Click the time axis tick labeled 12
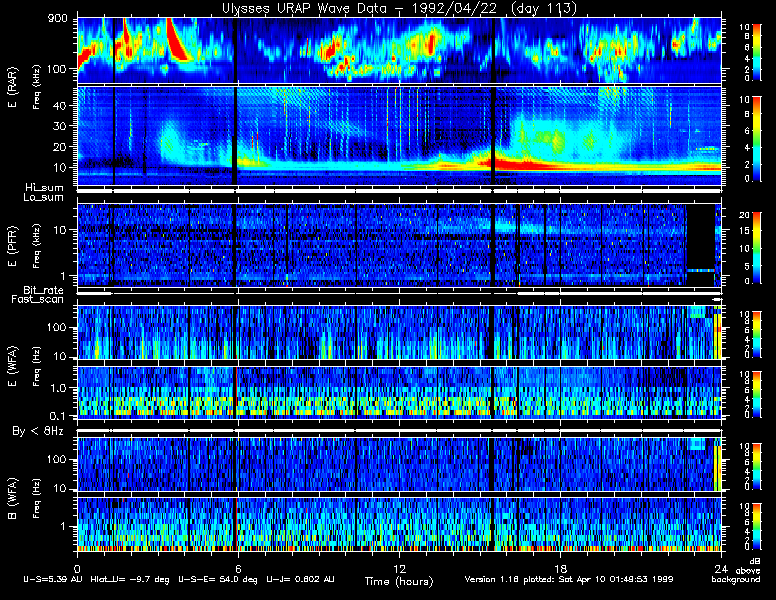Screen dimensions: 776x600 click(x=399, y=568)
